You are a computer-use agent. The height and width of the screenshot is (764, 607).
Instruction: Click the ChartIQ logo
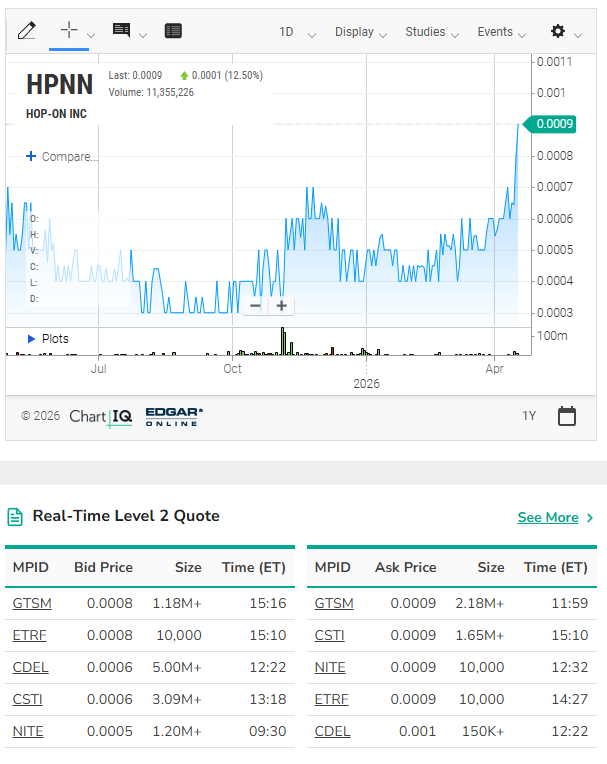click(101, 417)
